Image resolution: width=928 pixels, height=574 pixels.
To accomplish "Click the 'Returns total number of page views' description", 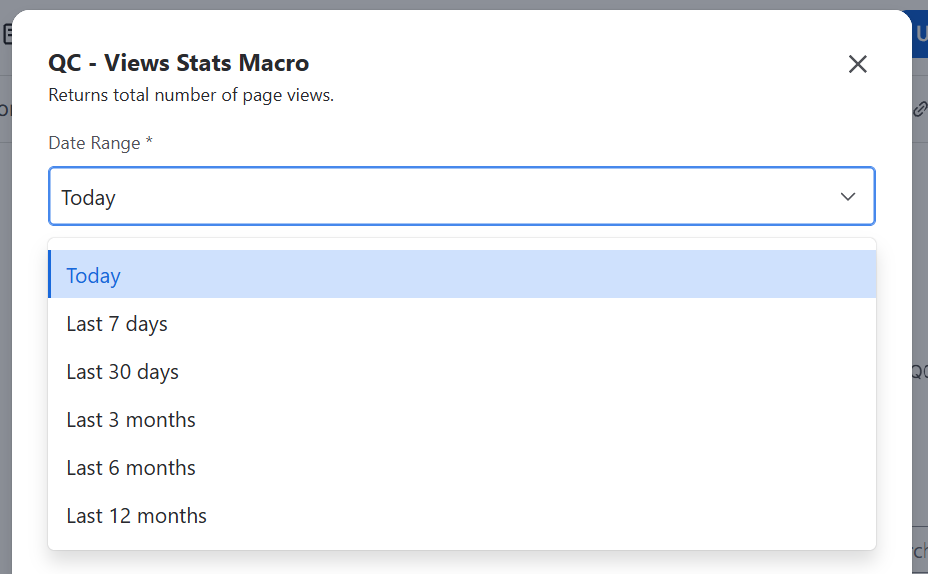I will click(191, 95).
